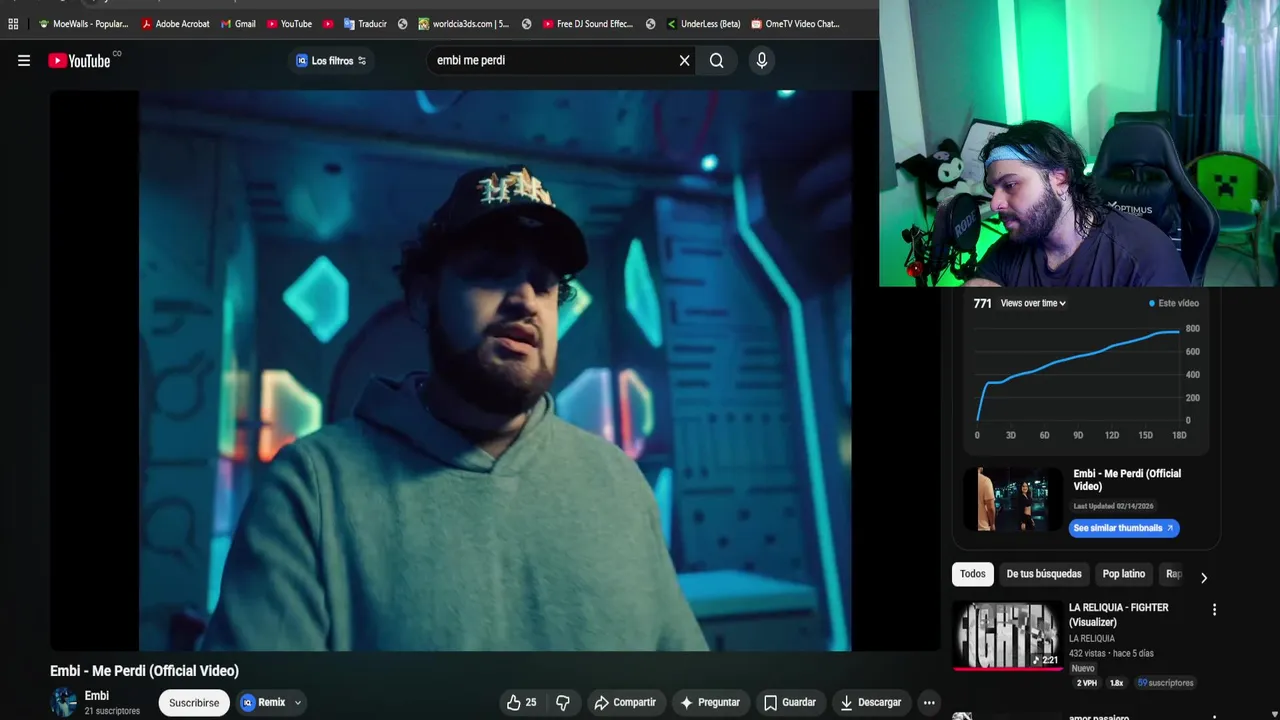Expand the Remix dropdown arrow
The image size is (1280, 720).
pyautogui.click(x=297, y=703)
